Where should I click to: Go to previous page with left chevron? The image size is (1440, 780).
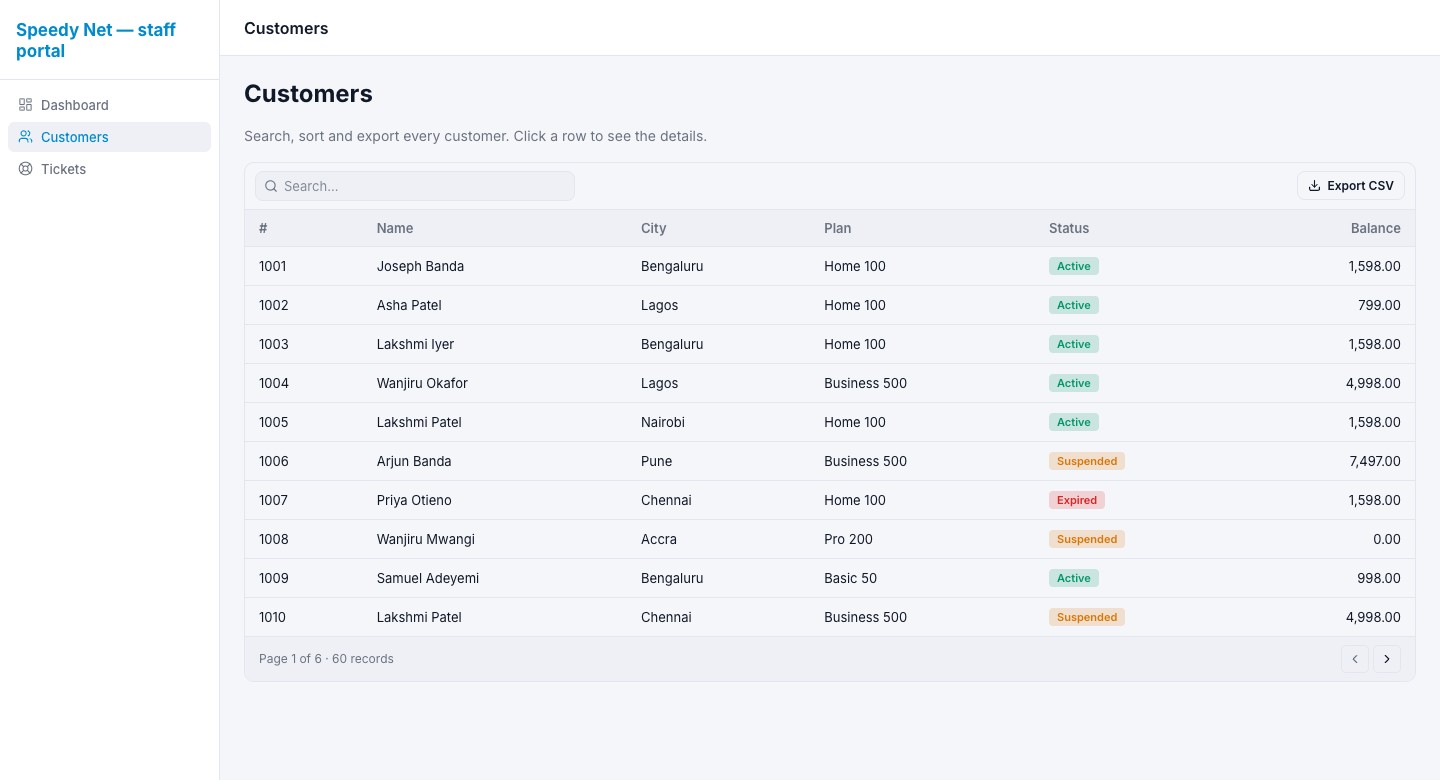(1355, 659)
